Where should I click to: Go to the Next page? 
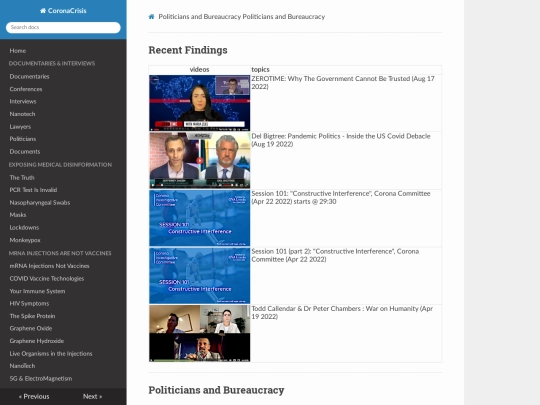[92, 396]
